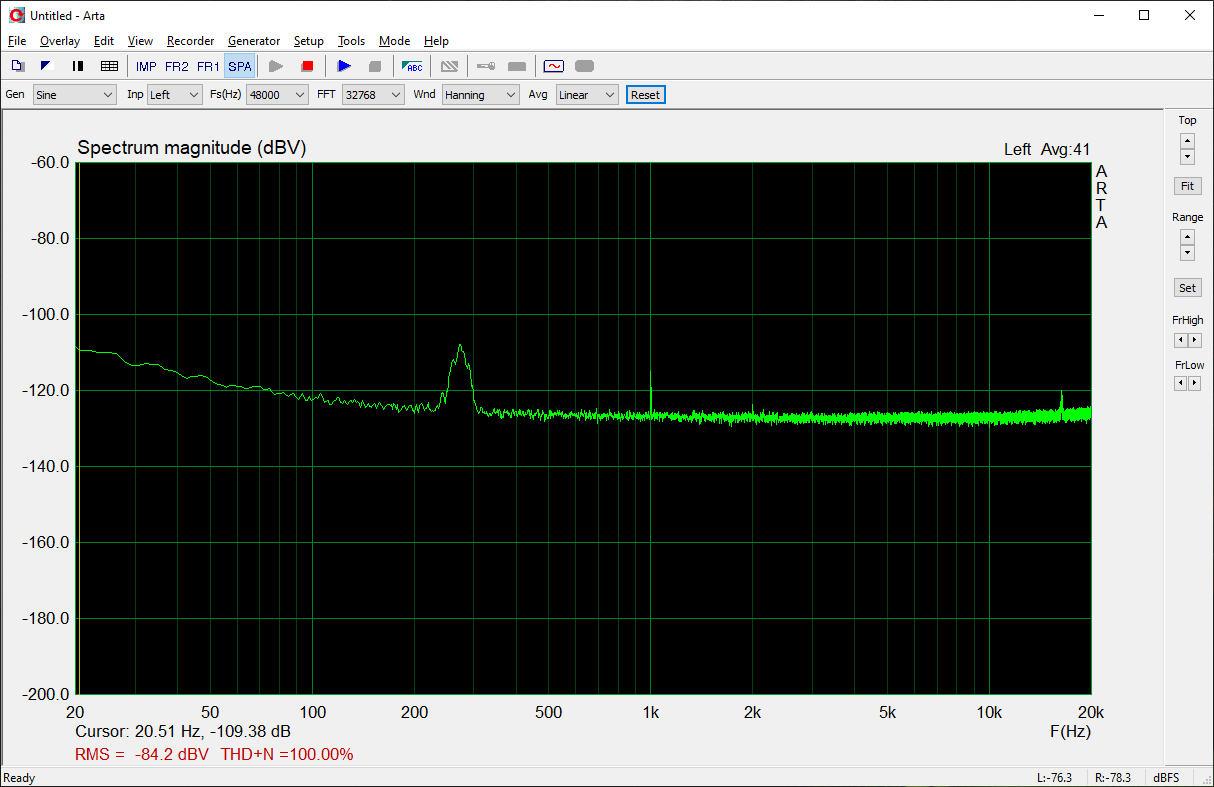Click FrHigh left arrow

pos(1180,341)
